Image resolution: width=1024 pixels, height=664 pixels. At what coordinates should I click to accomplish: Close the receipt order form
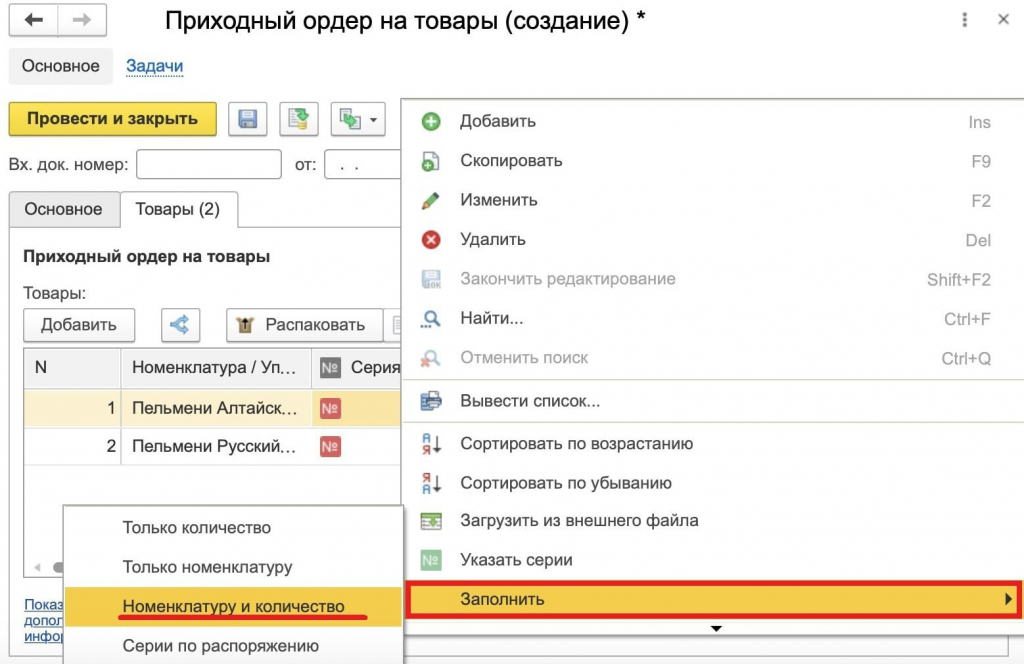click(1004, 20)
